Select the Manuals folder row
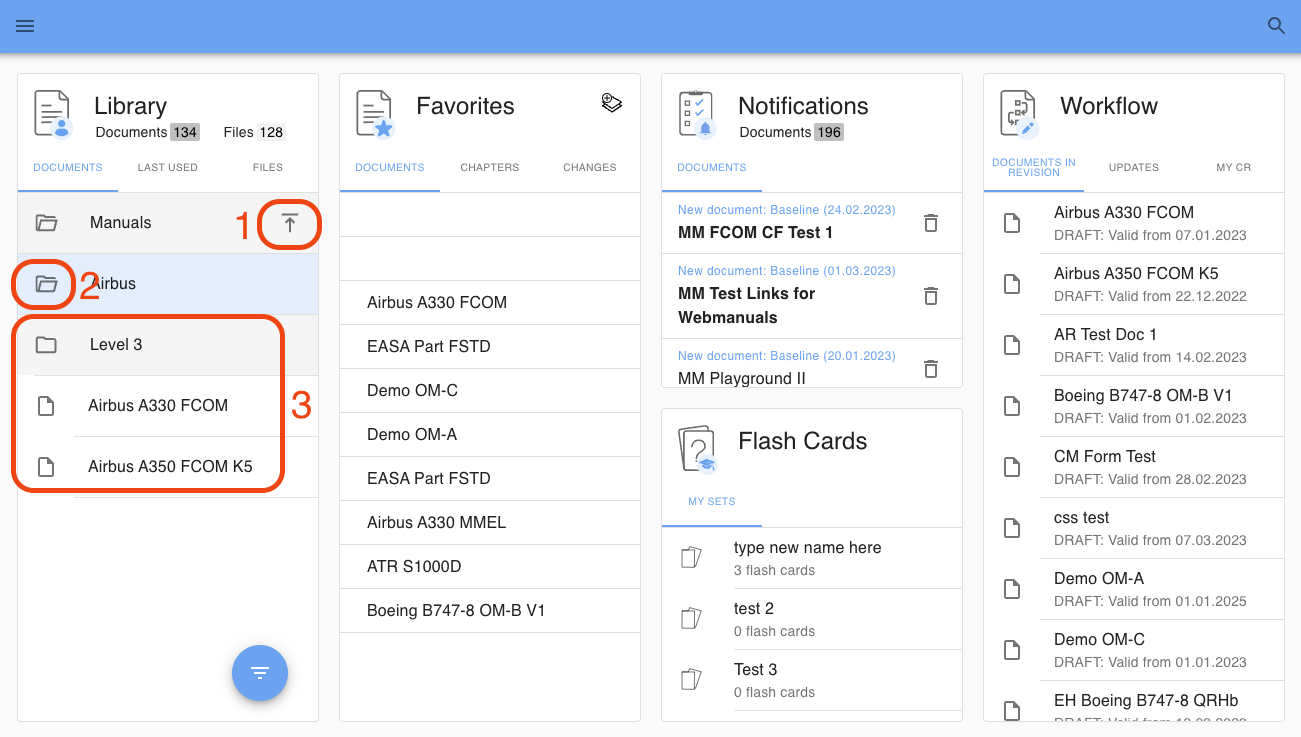 coord(168,223)
